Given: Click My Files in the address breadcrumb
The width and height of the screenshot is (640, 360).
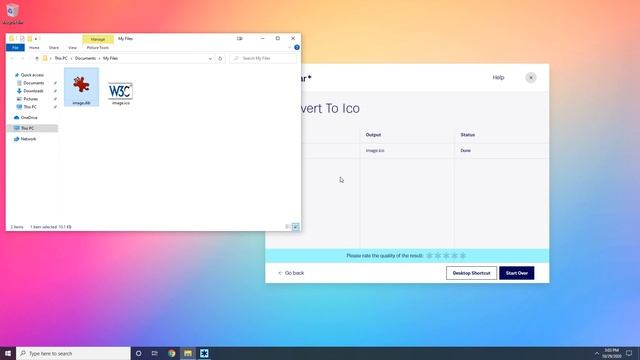Looking at the screenshot, I should [110, 58].
